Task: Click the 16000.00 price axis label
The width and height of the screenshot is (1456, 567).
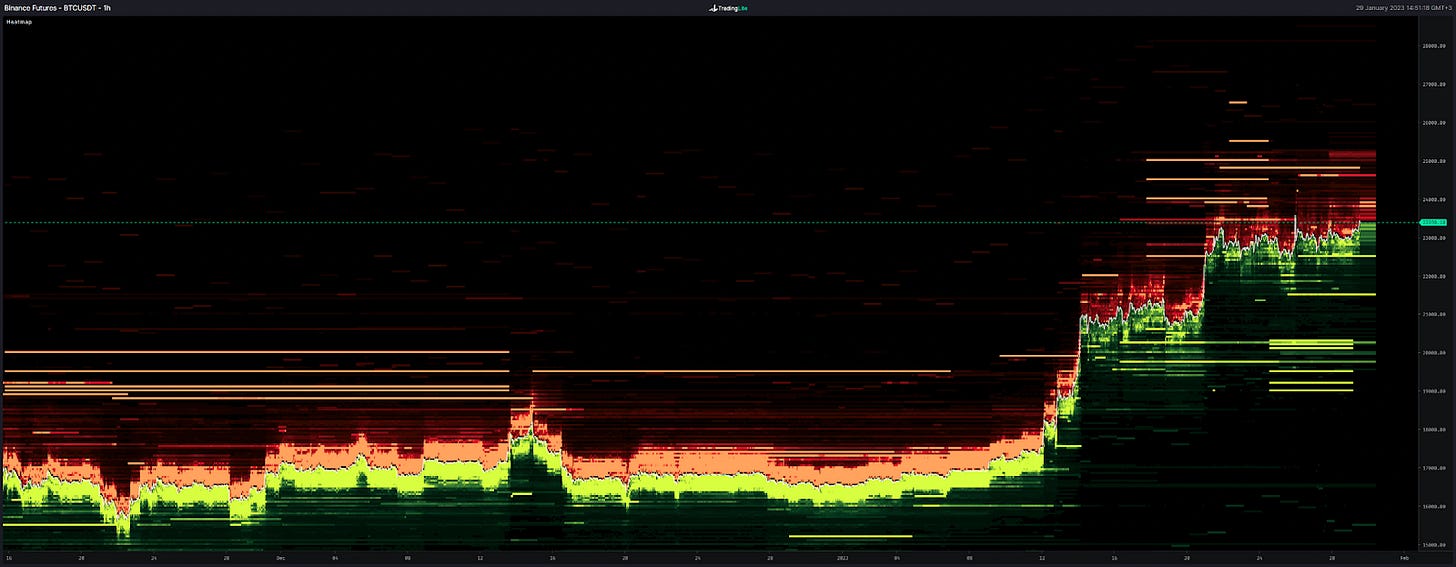Action: tap(1435, 507)
